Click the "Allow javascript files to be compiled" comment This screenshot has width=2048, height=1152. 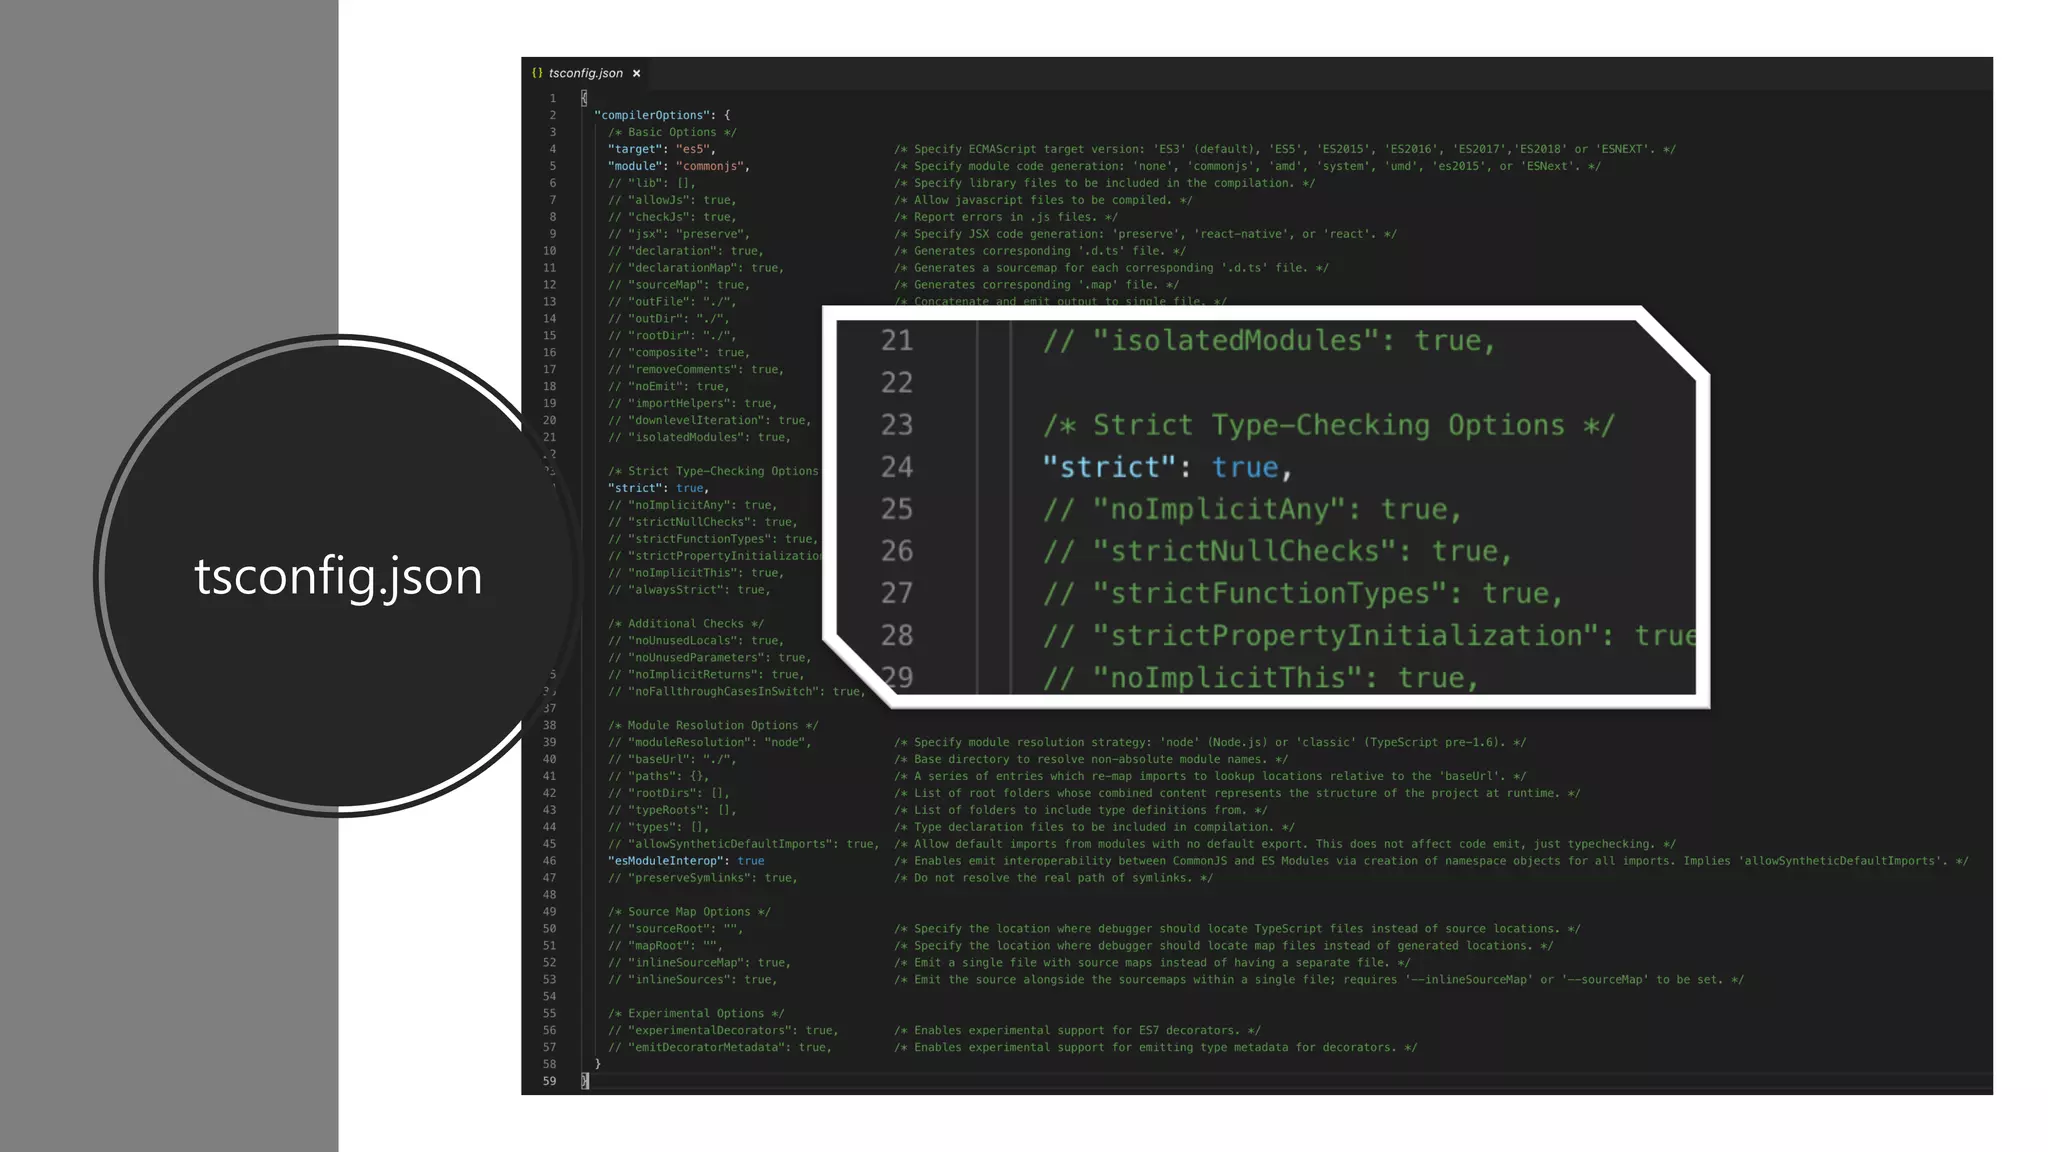(1043, 200)
